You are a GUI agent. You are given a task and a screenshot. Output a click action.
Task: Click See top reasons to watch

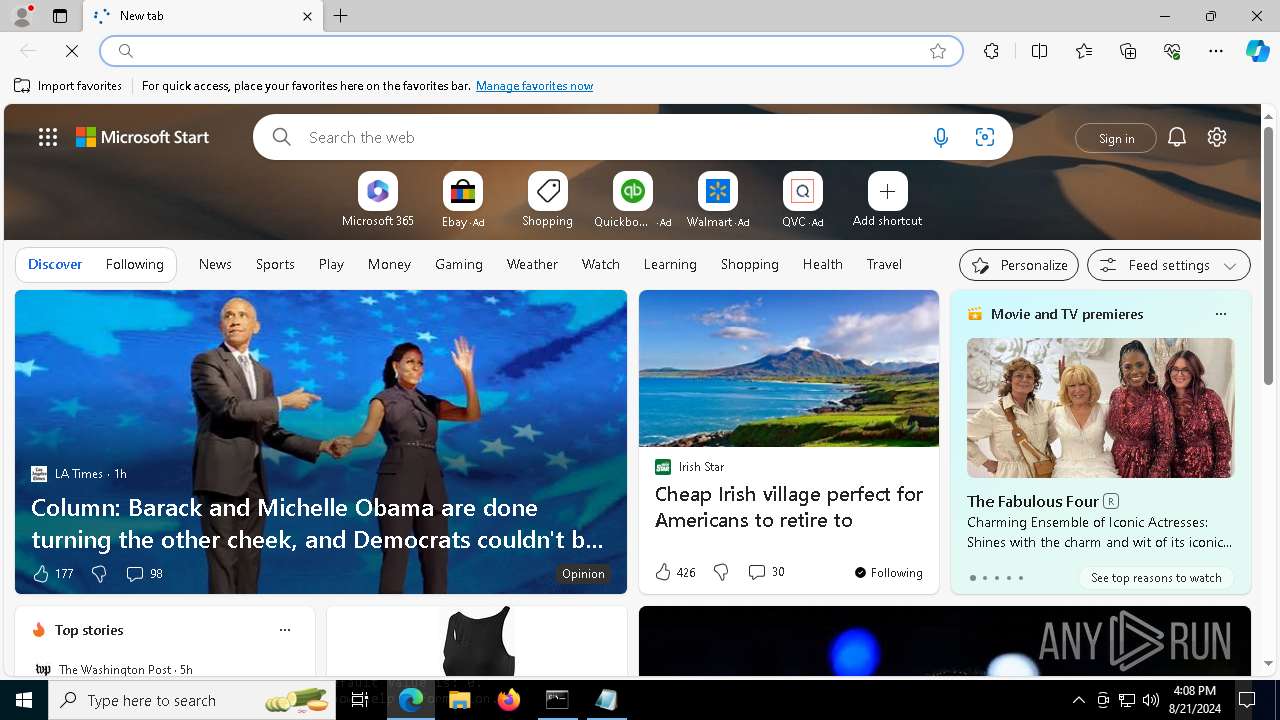1156,578
